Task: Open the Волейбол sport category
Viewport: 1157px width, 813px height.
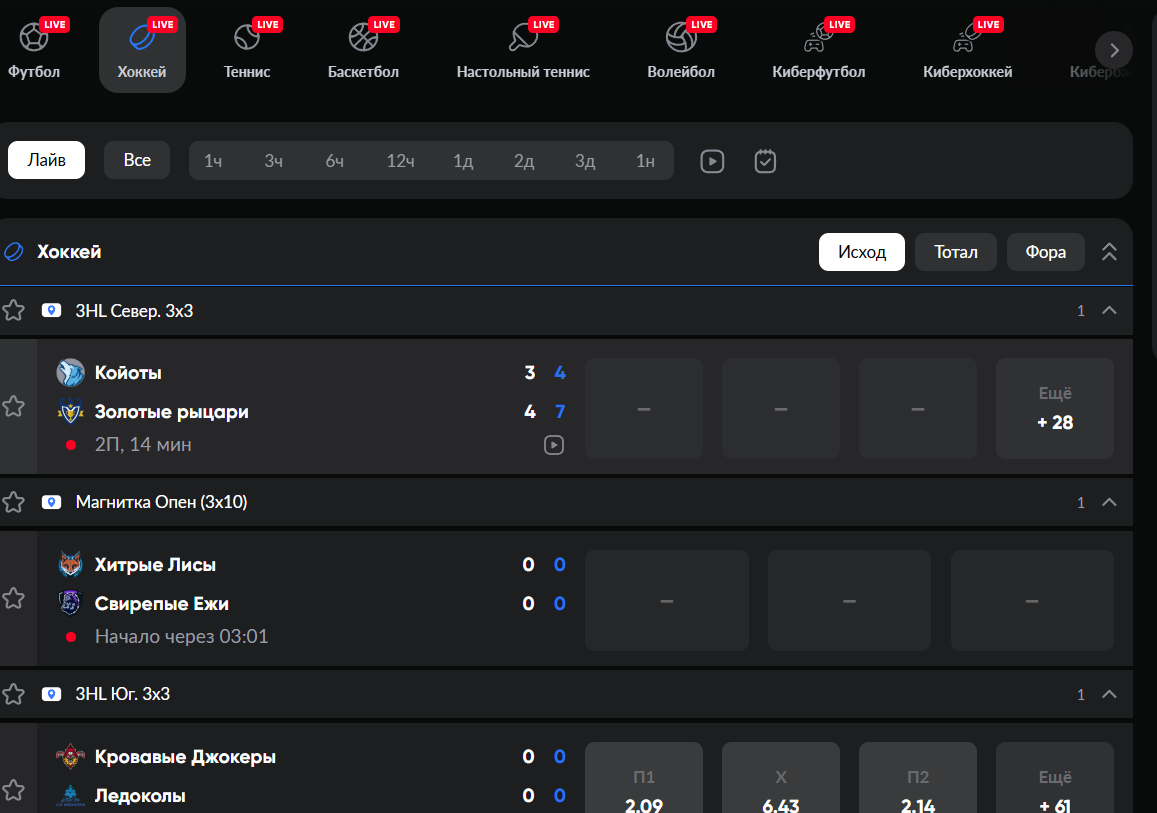Action: pyautogui.click(x=680, y=38)
